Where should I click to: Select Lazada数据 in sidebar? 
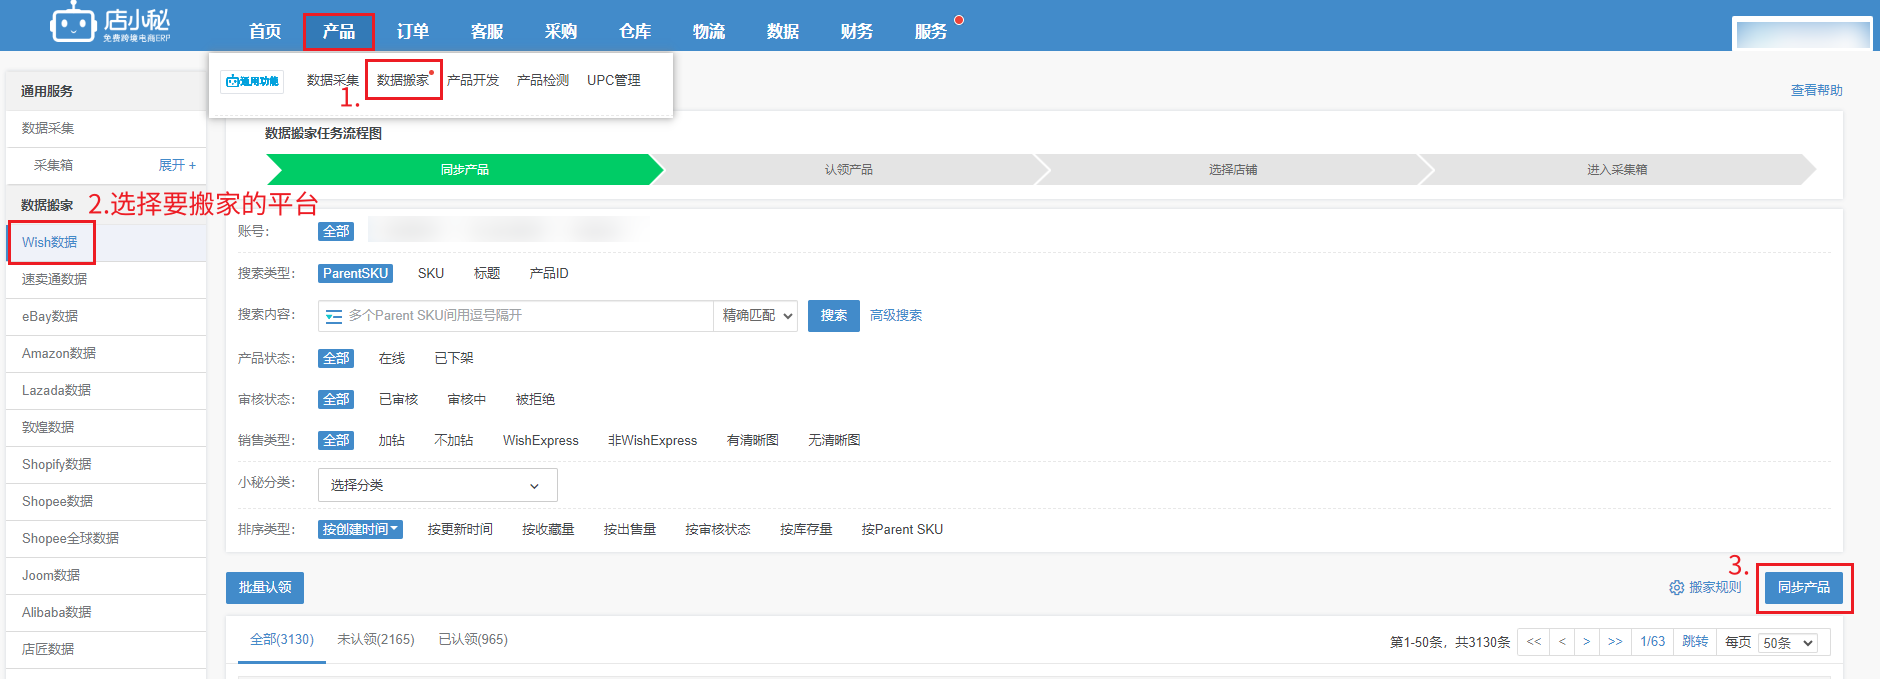[x=106, y=390]
